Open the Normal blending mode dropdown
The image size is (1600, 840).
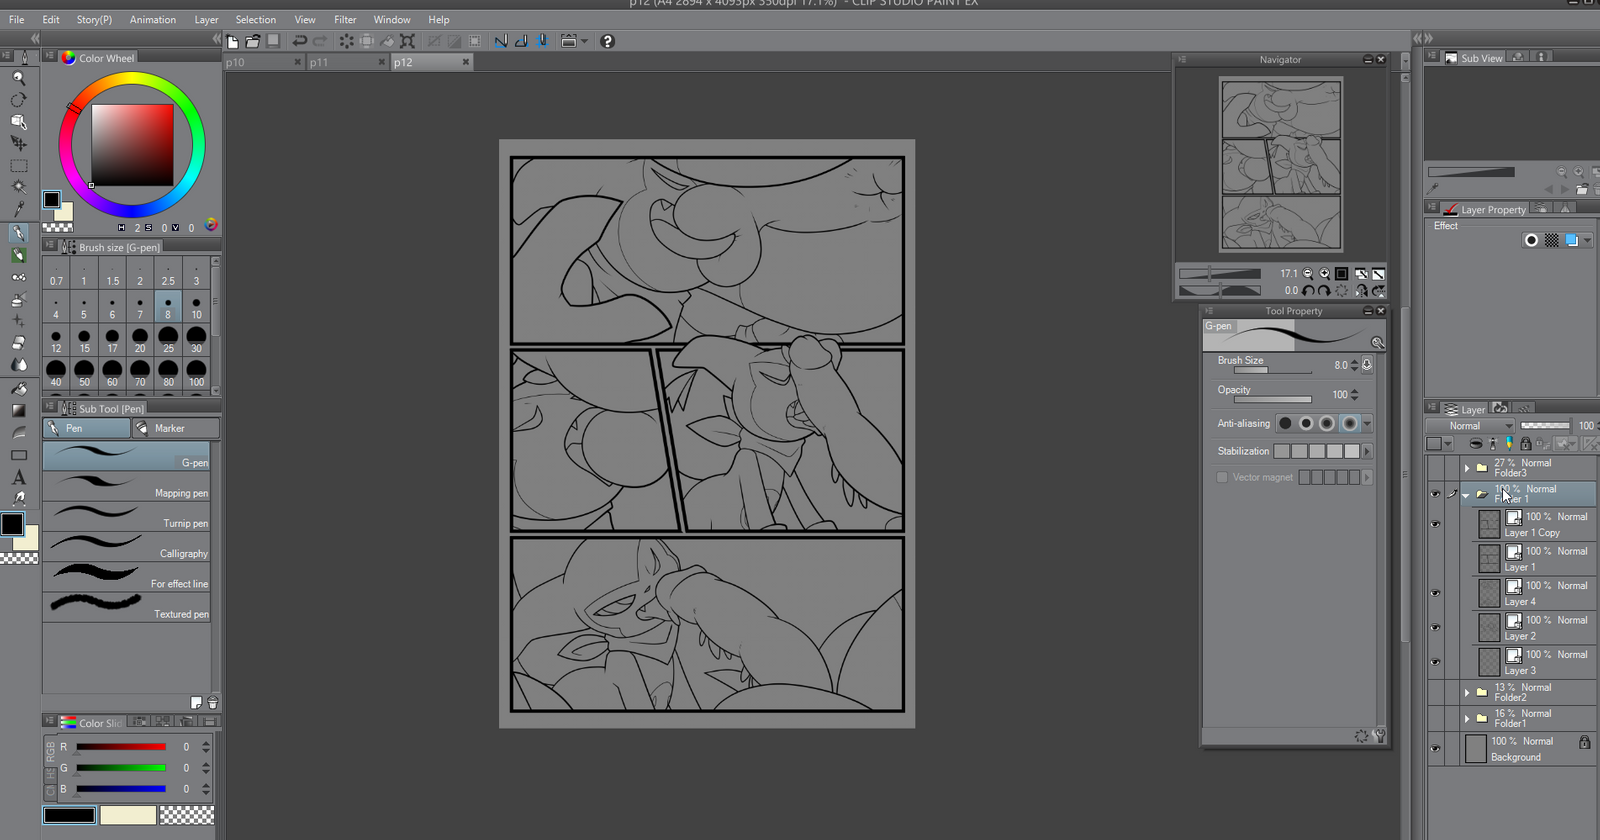[1470, 426]
